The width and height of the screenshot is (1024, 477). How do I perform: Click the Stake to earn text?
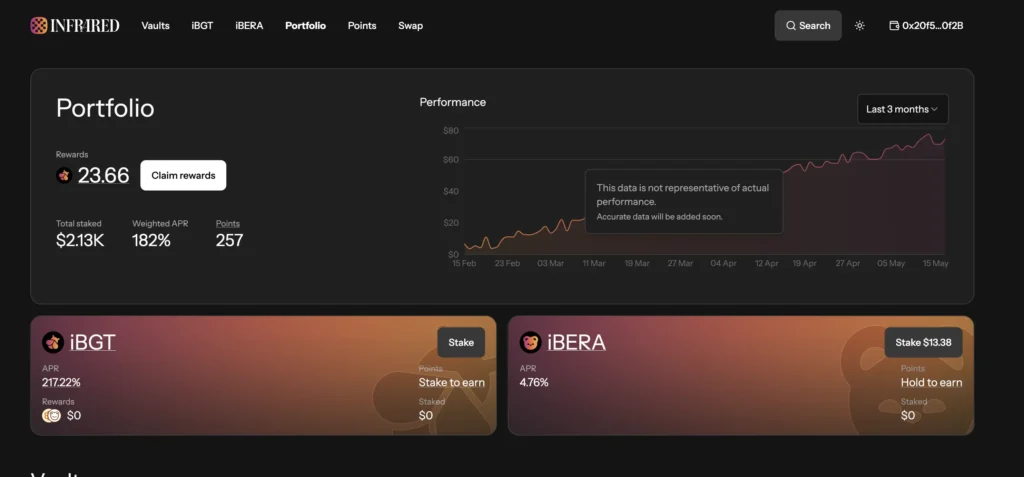[x=452, y=382]
